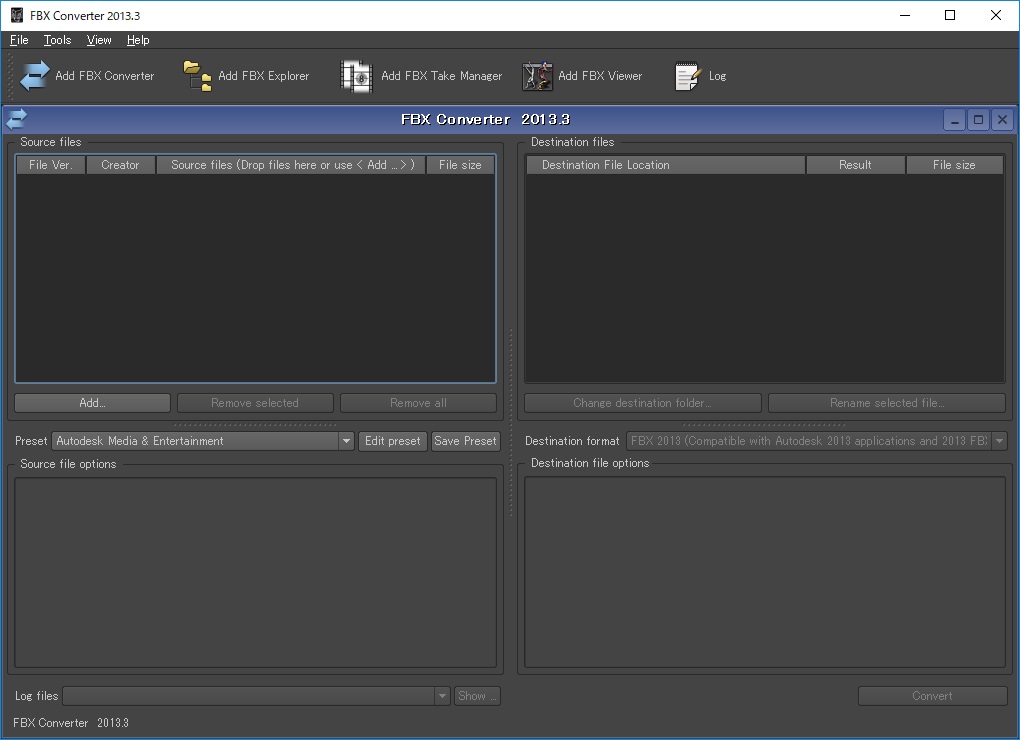
Task: Minimize the inner FBX Converter 2013.3 panel
Action: click(954, 120)
